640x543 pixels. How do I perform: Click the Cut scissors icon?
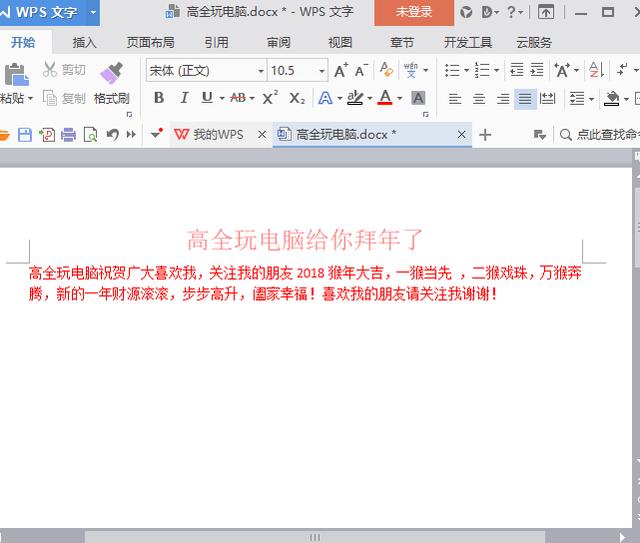pos(50,70)
